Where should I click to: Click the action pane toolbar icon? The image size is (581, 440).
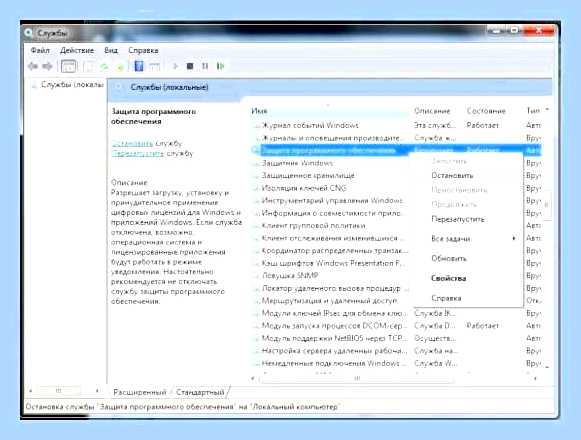[x=155, y=67]
